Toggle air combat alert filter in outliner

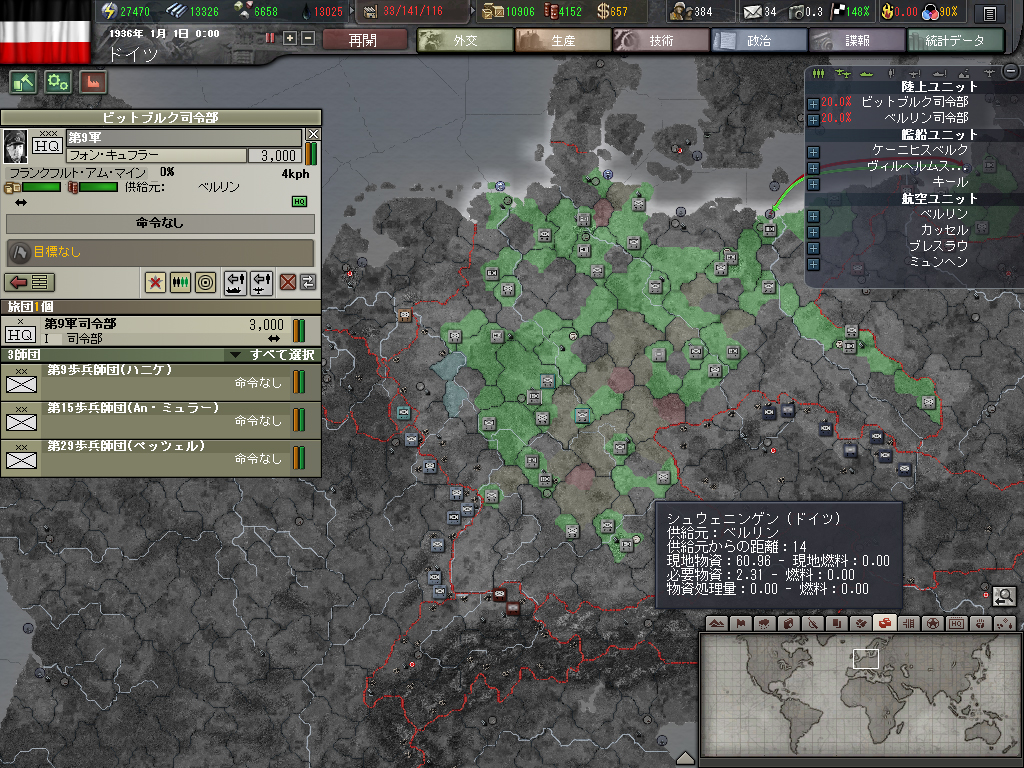pos(915,73)
